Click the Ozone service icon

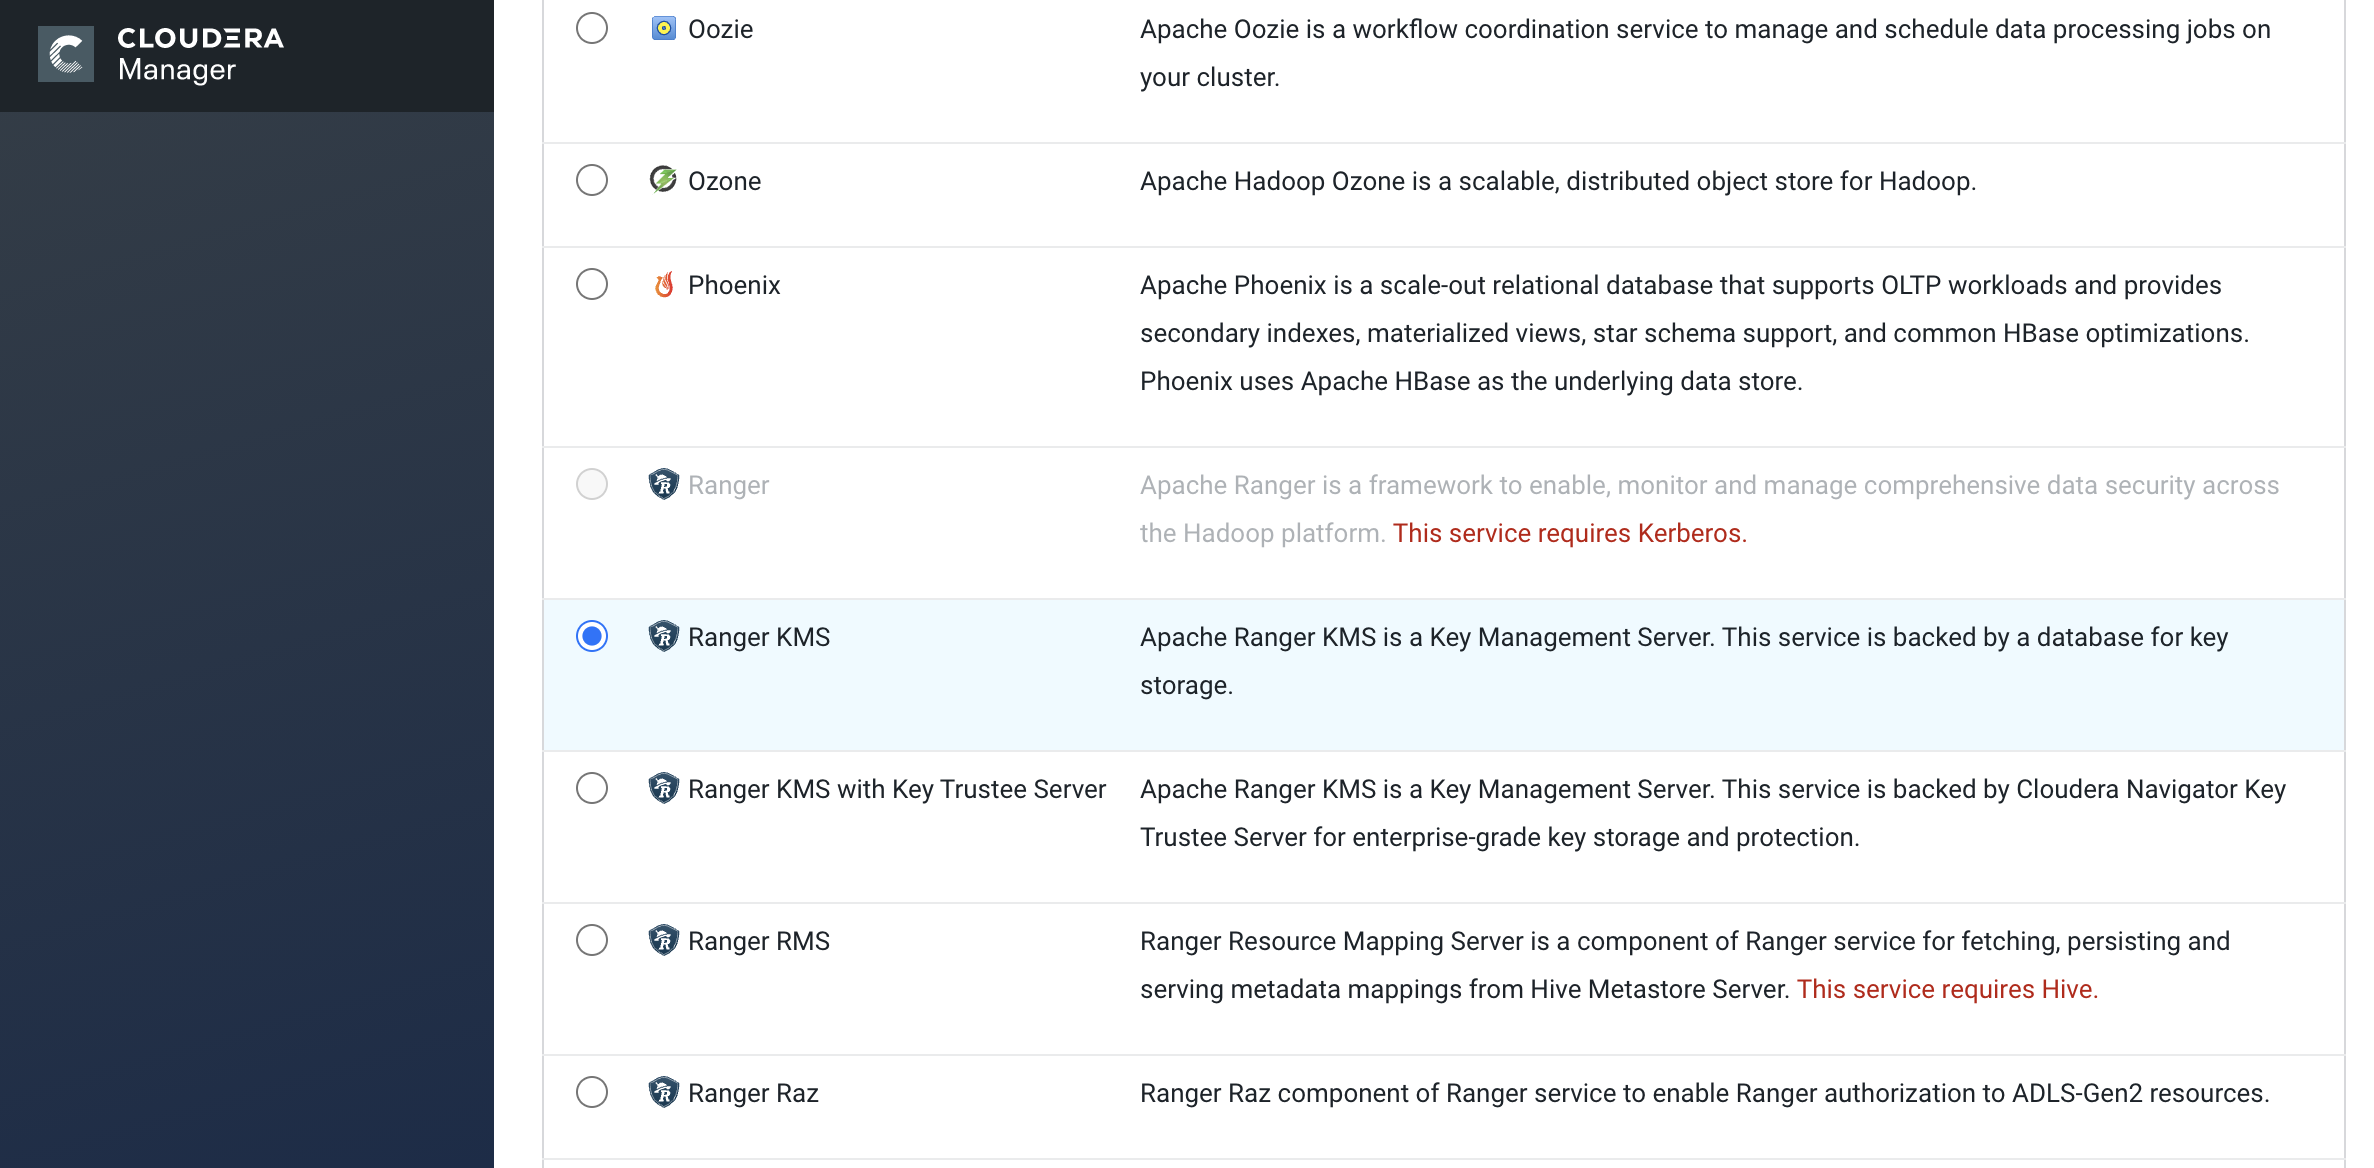coord(663,180)
